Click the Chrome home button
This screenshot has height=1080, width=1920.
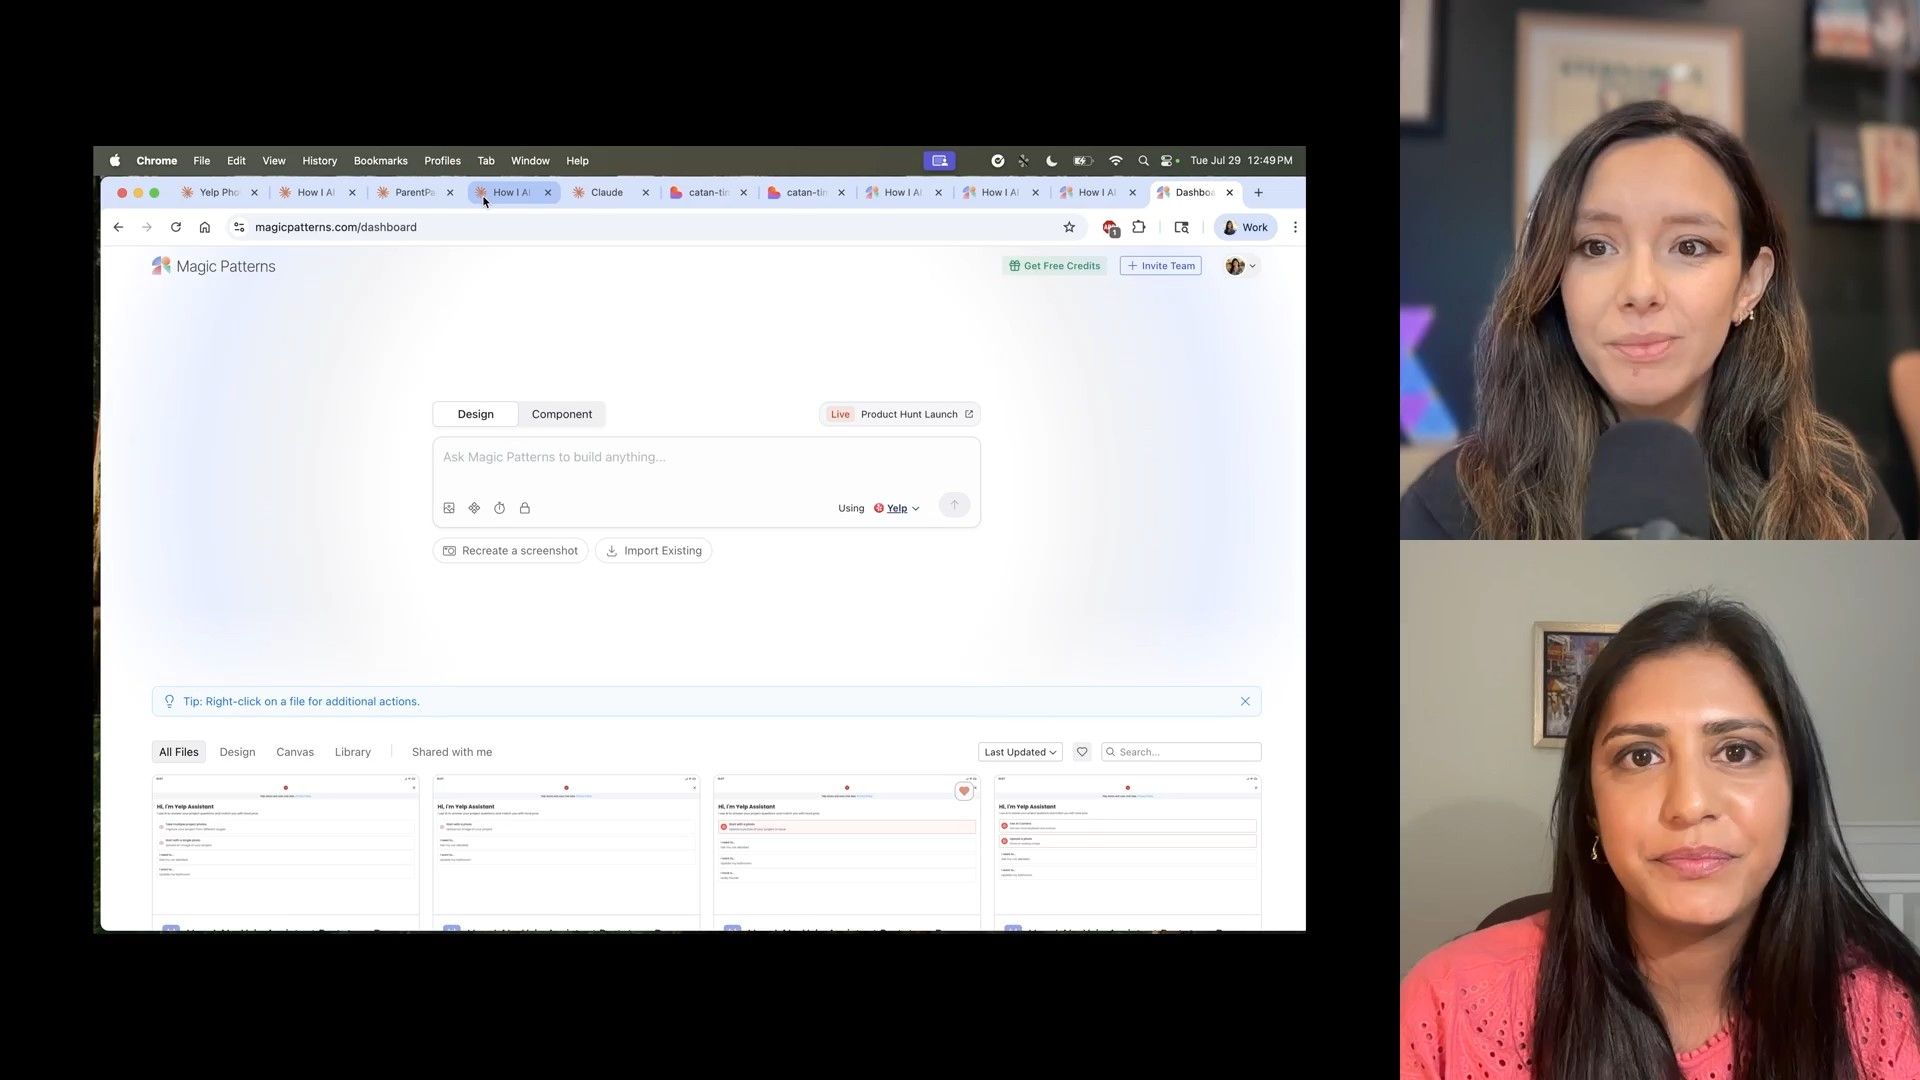coord(205,227)
